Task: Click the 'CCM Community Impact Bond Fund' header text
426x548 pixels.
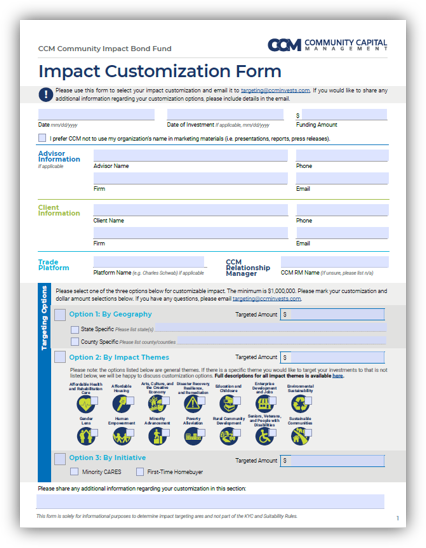Action: 104,49
